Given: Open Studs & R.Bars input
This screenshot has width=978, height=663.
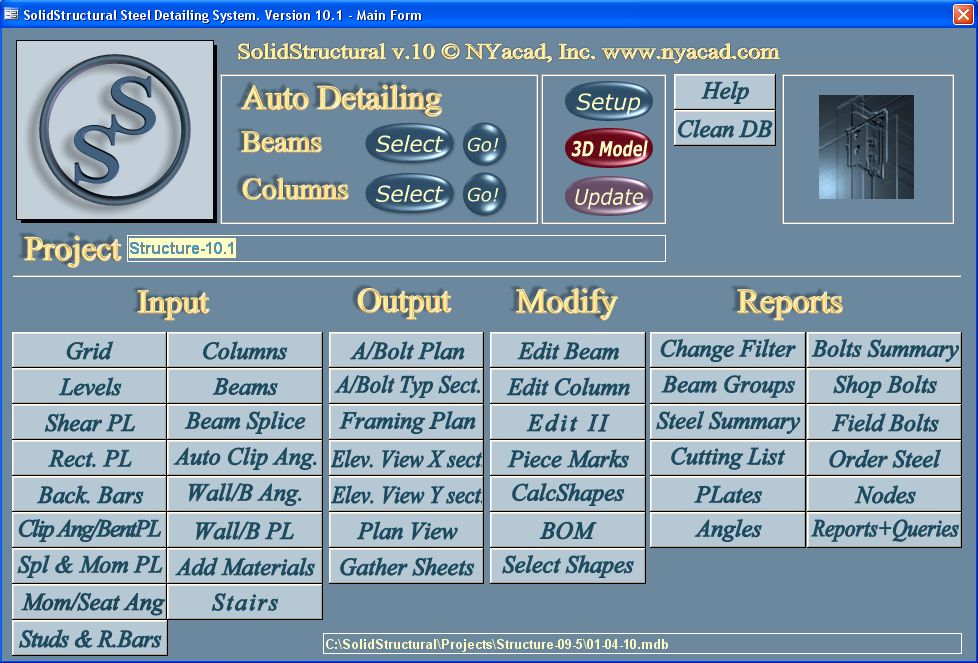Looking at the screenshot, I should (x=89, y=638).
